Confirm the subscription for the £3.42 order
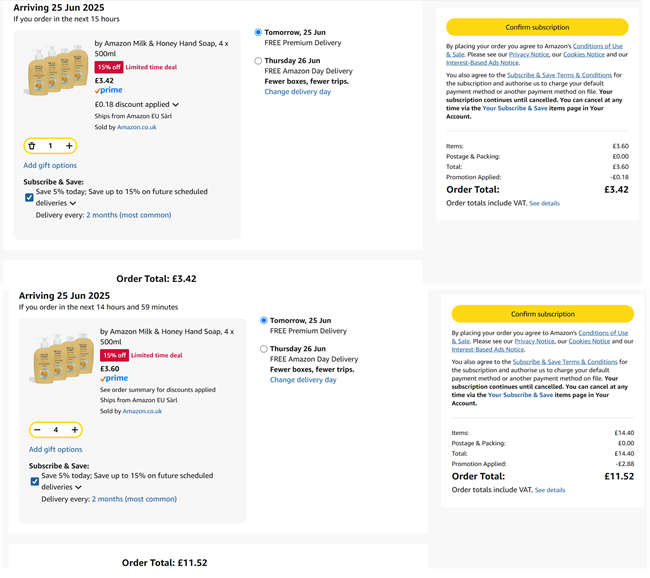This screenshot has width=650, height=578. [537, 27]
